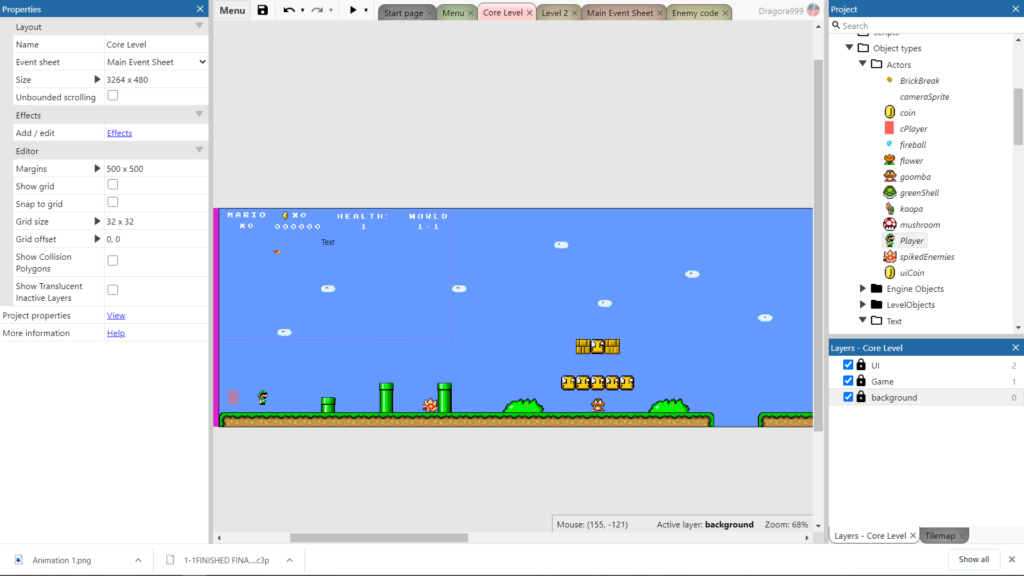Screen dimensions: 1024x576
Task: Enable Snap to grid checkbox
Action: 113,202
